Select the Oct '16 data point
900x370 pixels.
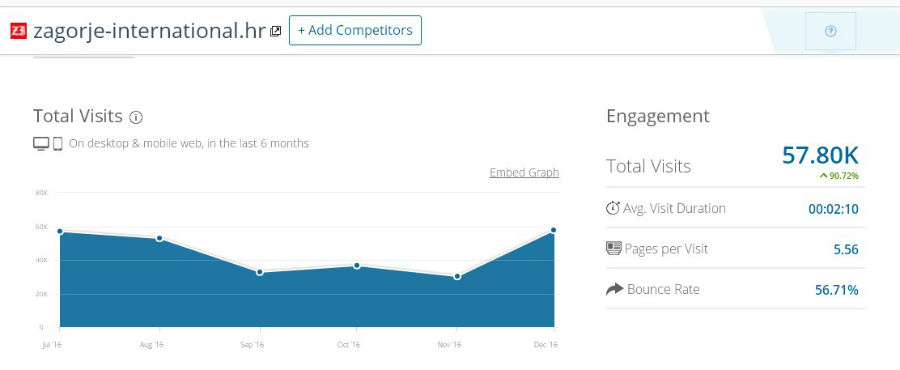(356, 266)
